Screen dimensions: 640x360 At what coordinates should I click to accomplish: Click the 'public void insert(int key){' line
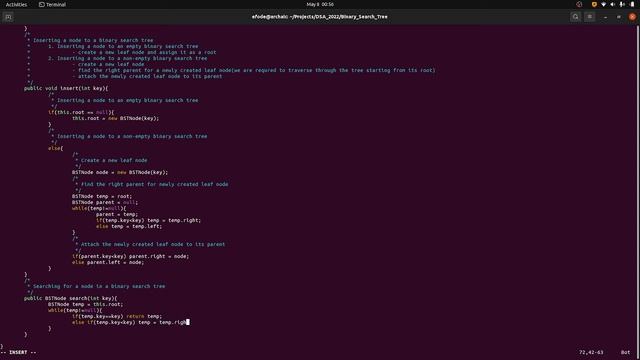[66, 88]
